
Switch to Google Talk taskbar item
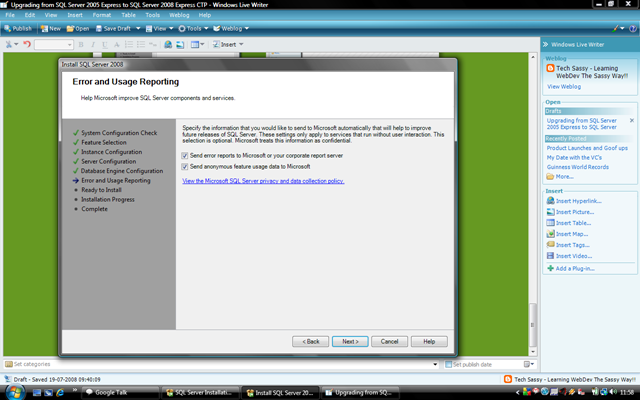click(120, 393)
